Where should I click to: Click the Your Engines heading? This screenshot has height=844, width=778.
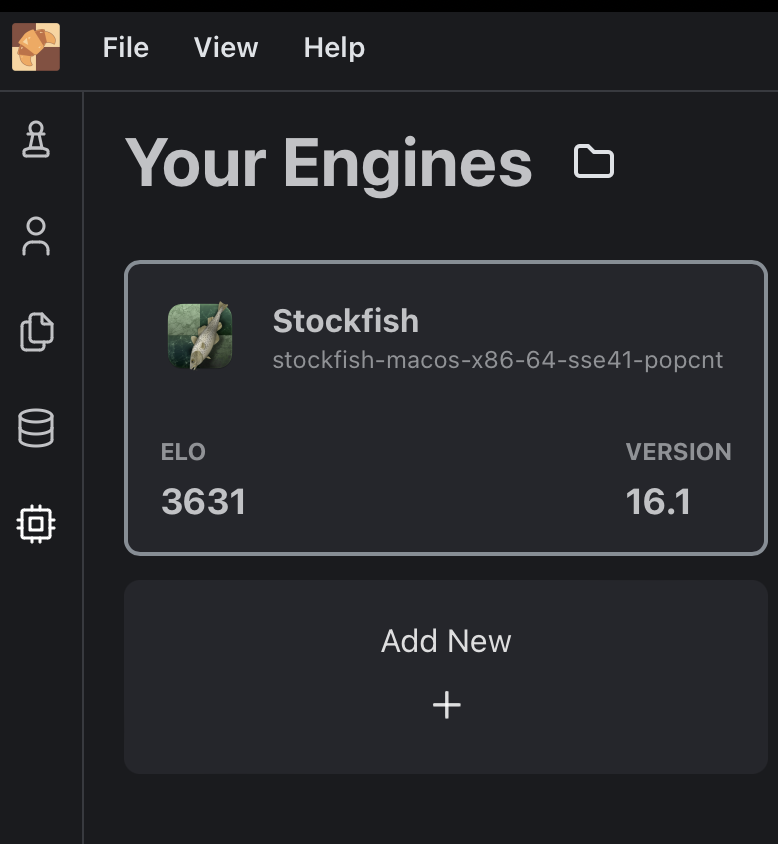(329, 162)
